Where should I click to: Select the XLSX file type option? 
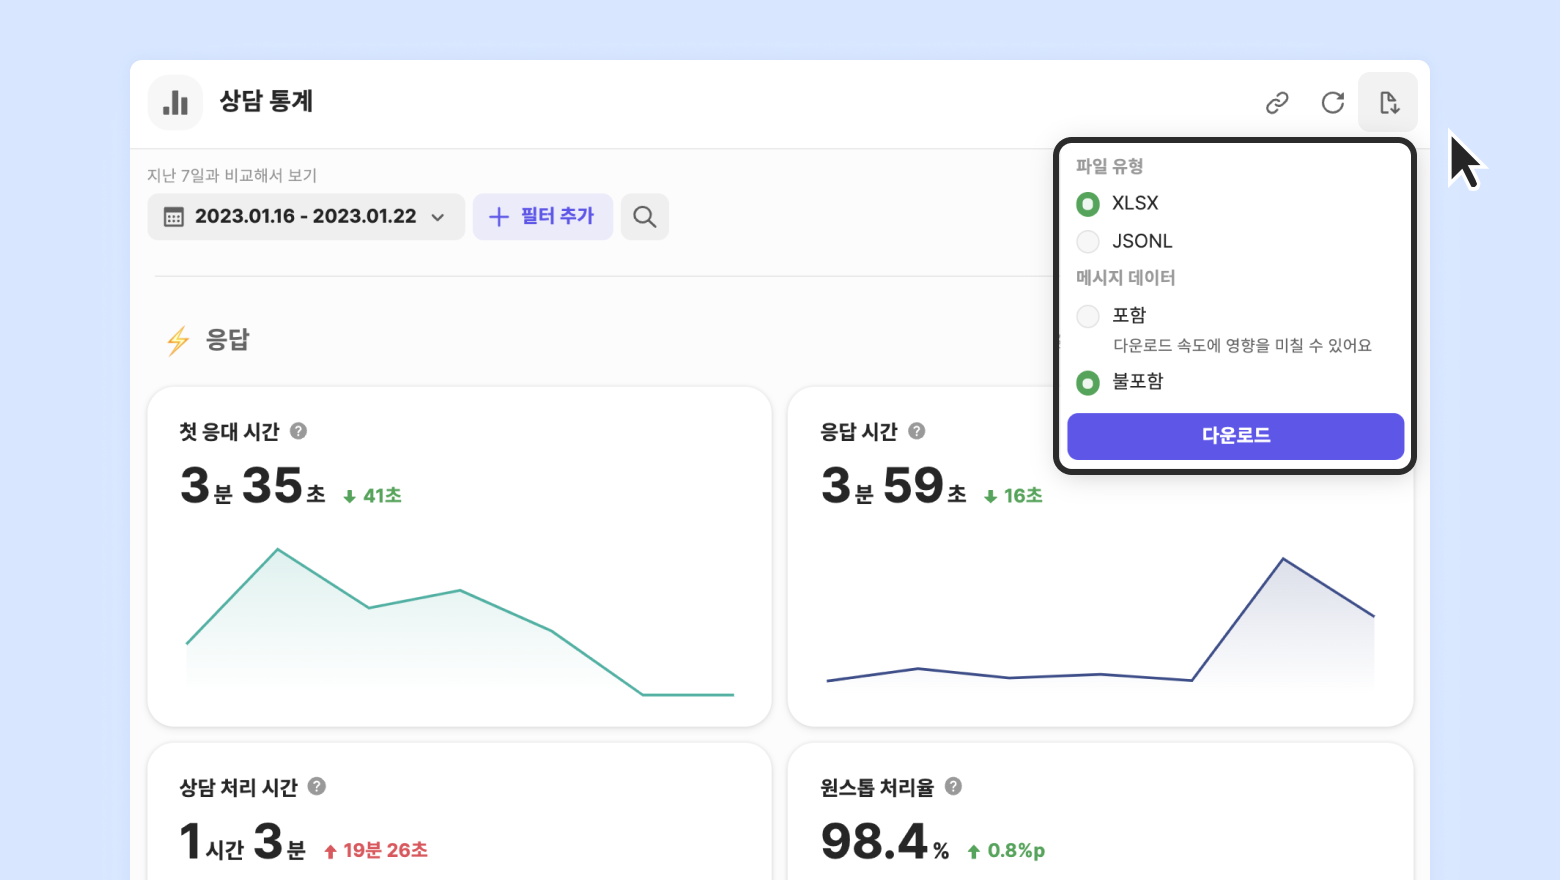pos(1088,204)
